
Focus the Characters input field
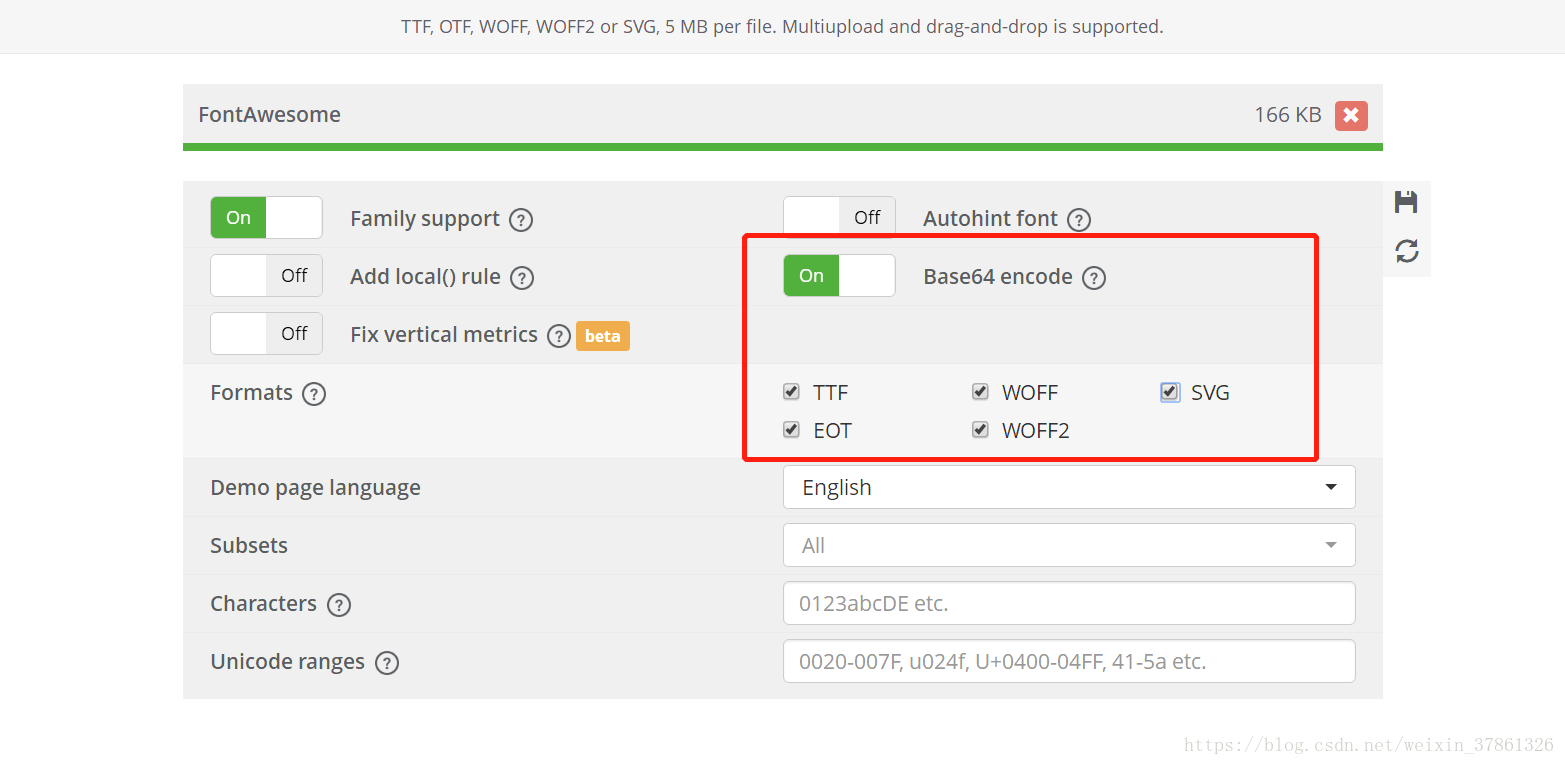tap(1069, 603)
